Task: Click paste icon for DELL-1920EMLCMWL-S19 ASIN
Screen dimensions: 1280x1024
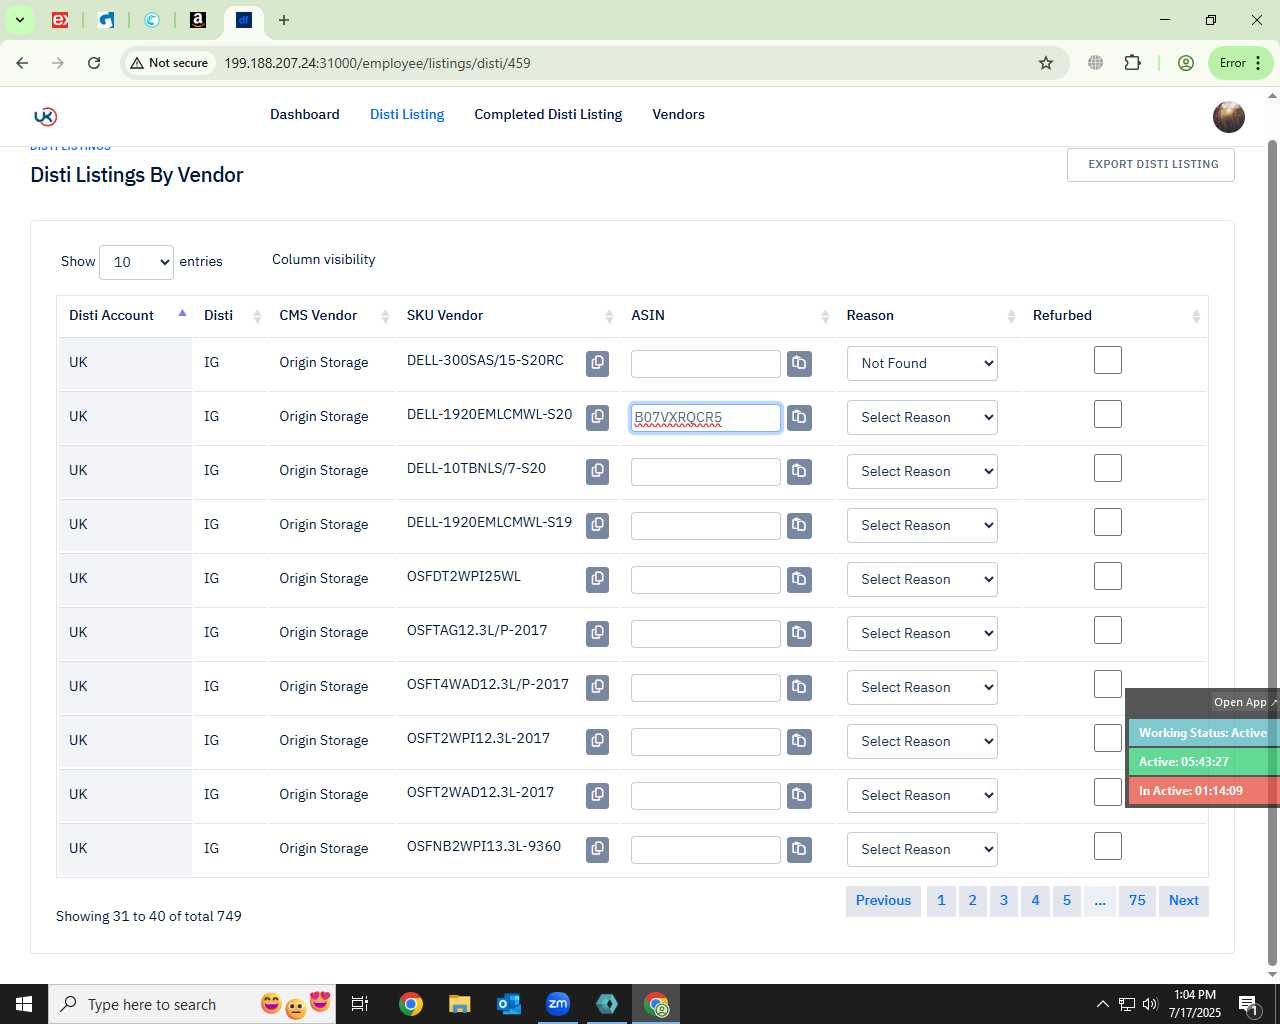Action: pos(799,525)
